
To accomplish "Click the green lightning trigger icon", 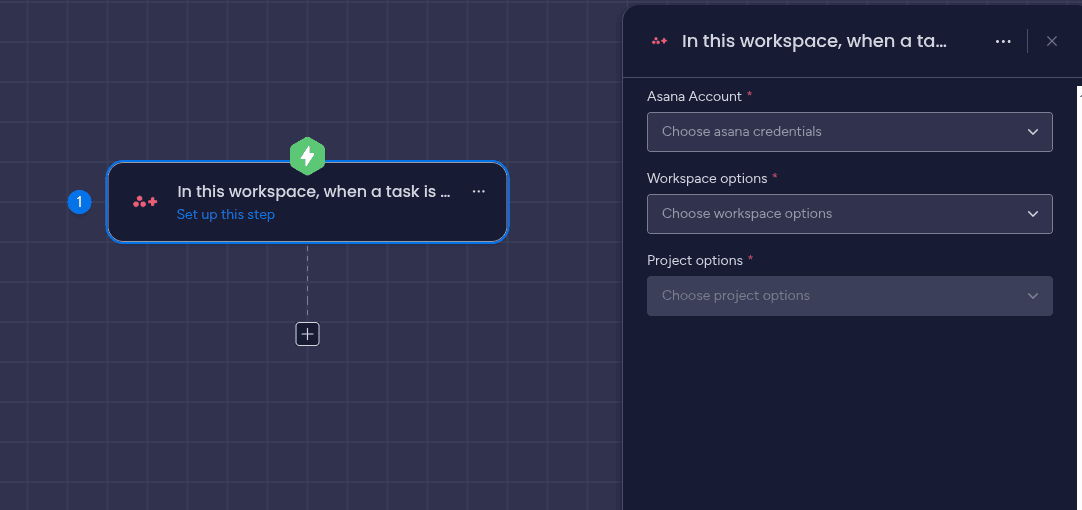I will (x=307, y=156).
